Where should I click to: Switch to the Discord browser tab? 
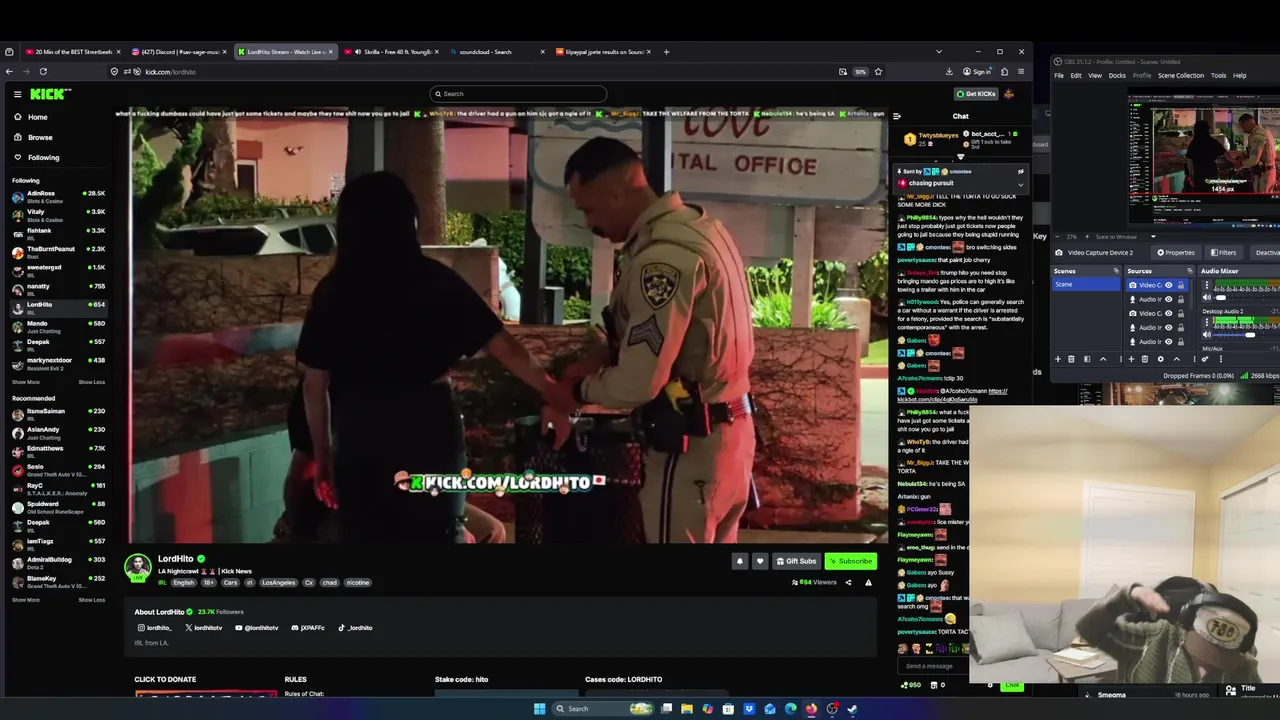(179, 52)
